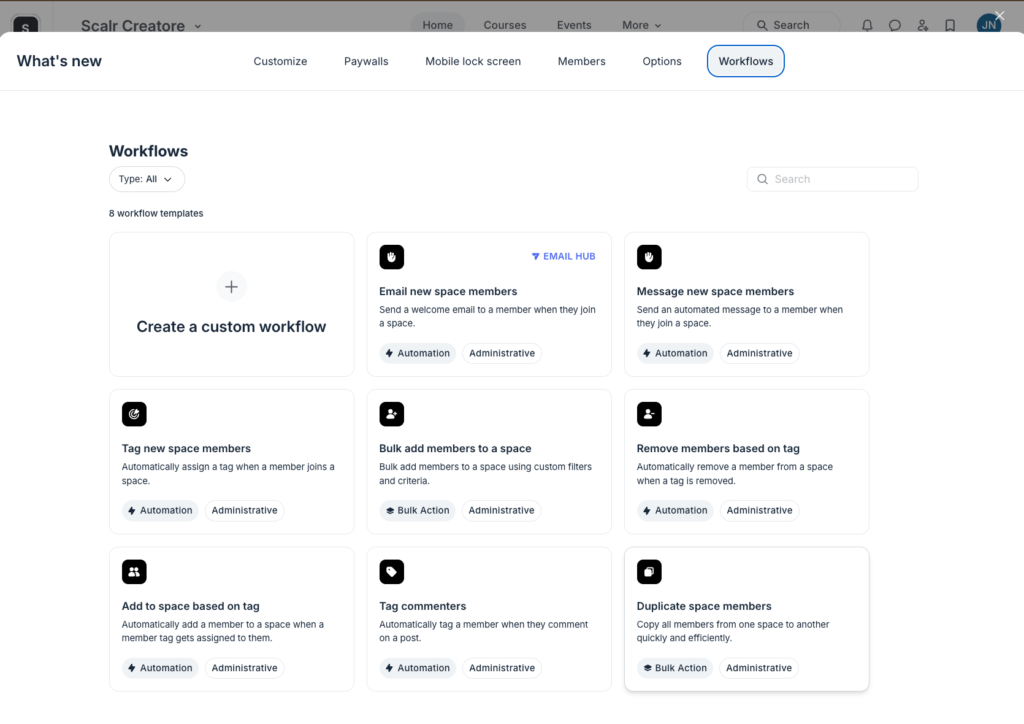Viewport: 1024px width, 724px height.
Task: Open notifications bell icon
Action: (867, 25)
